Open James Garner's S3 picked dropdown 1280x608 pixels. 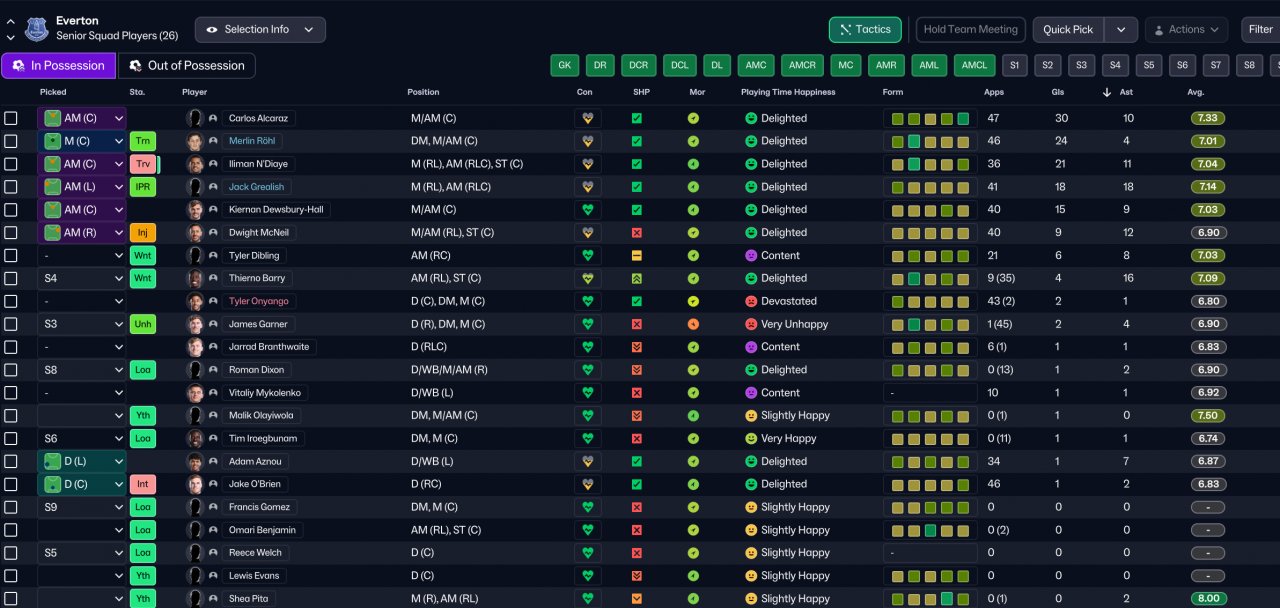pos(82,324)
